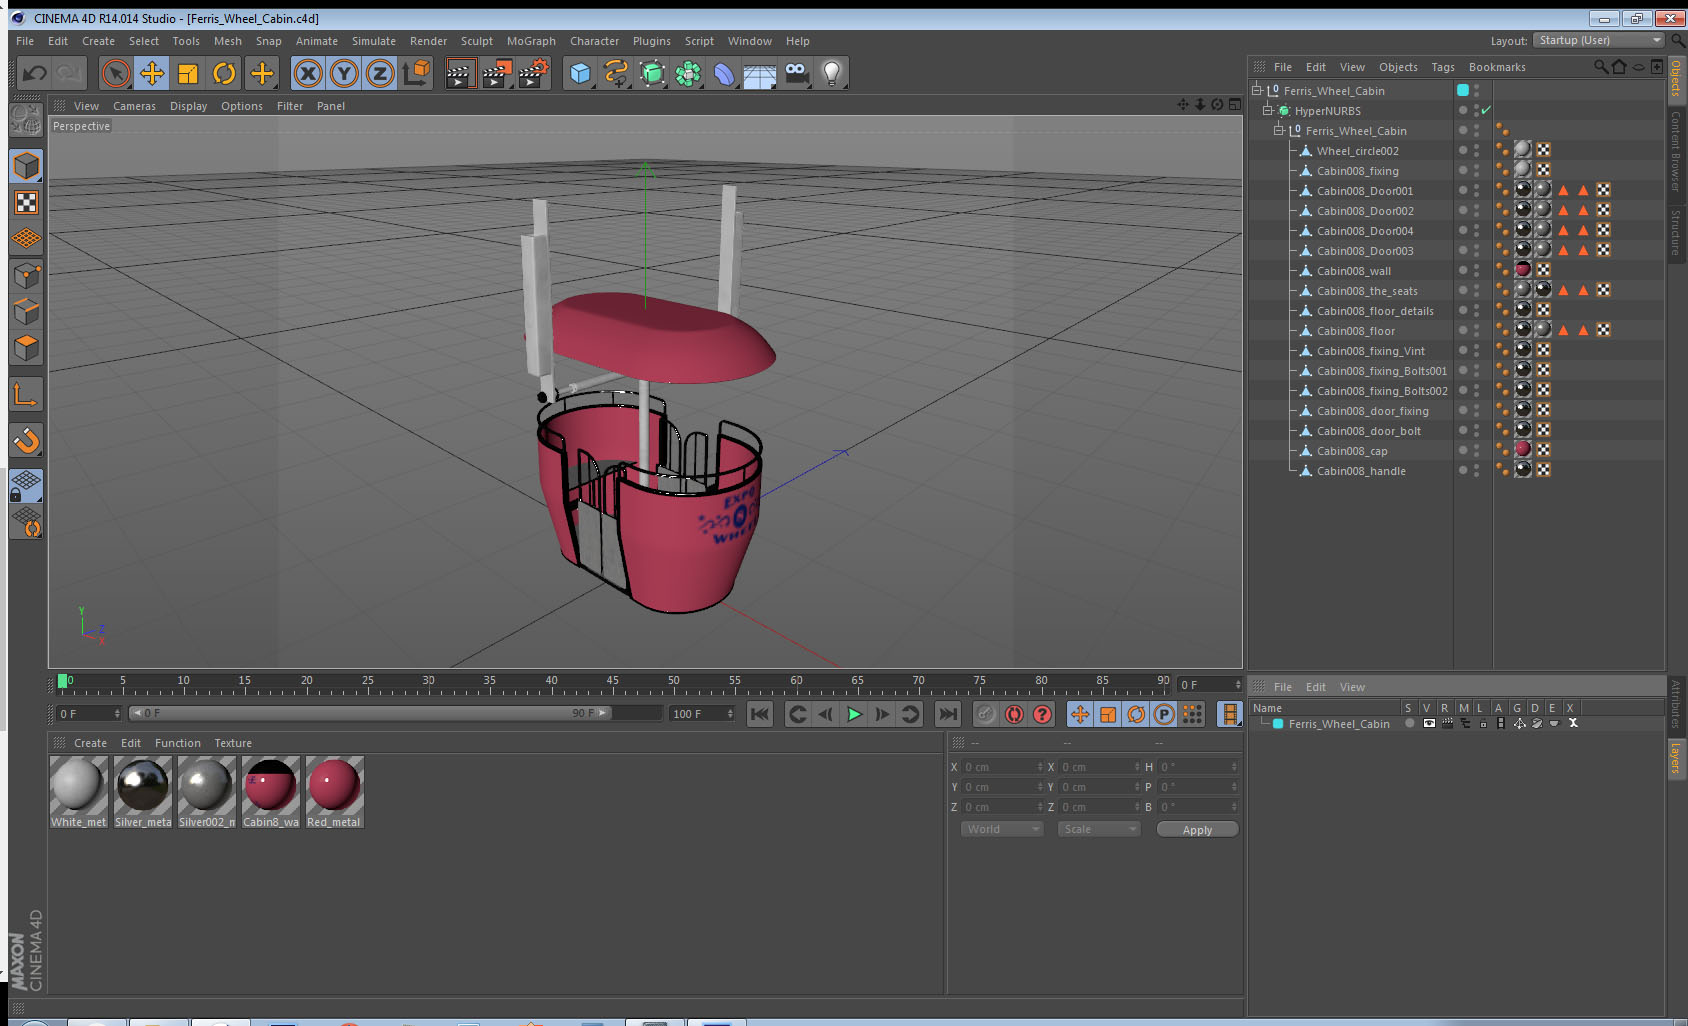Screen dimensions: 1688x1026
Task: Play the animation forward
Action: tap(854, 714)
